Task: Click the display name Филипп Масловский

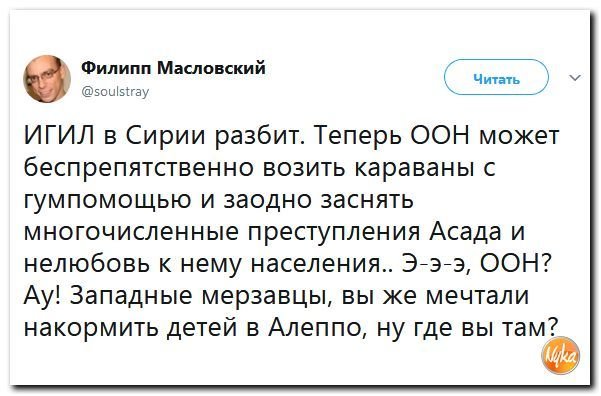Action: (x=173, y=68)
